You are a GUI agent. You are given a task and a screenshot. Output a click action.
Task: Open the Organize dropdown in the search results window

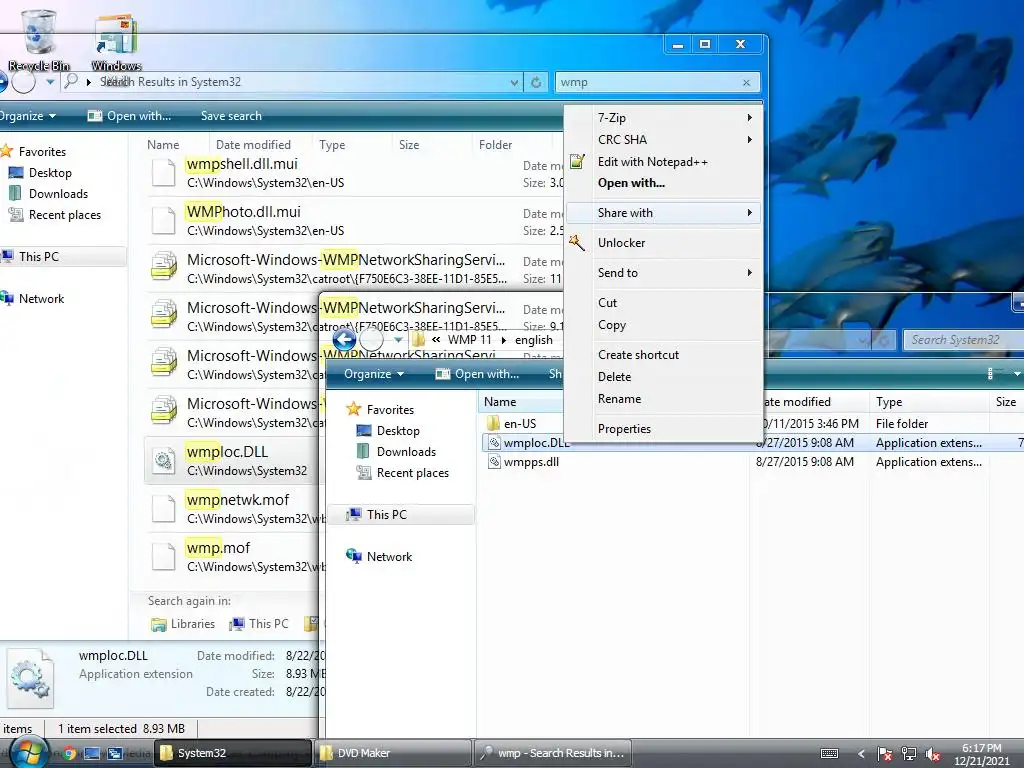(x=27, y=116)
